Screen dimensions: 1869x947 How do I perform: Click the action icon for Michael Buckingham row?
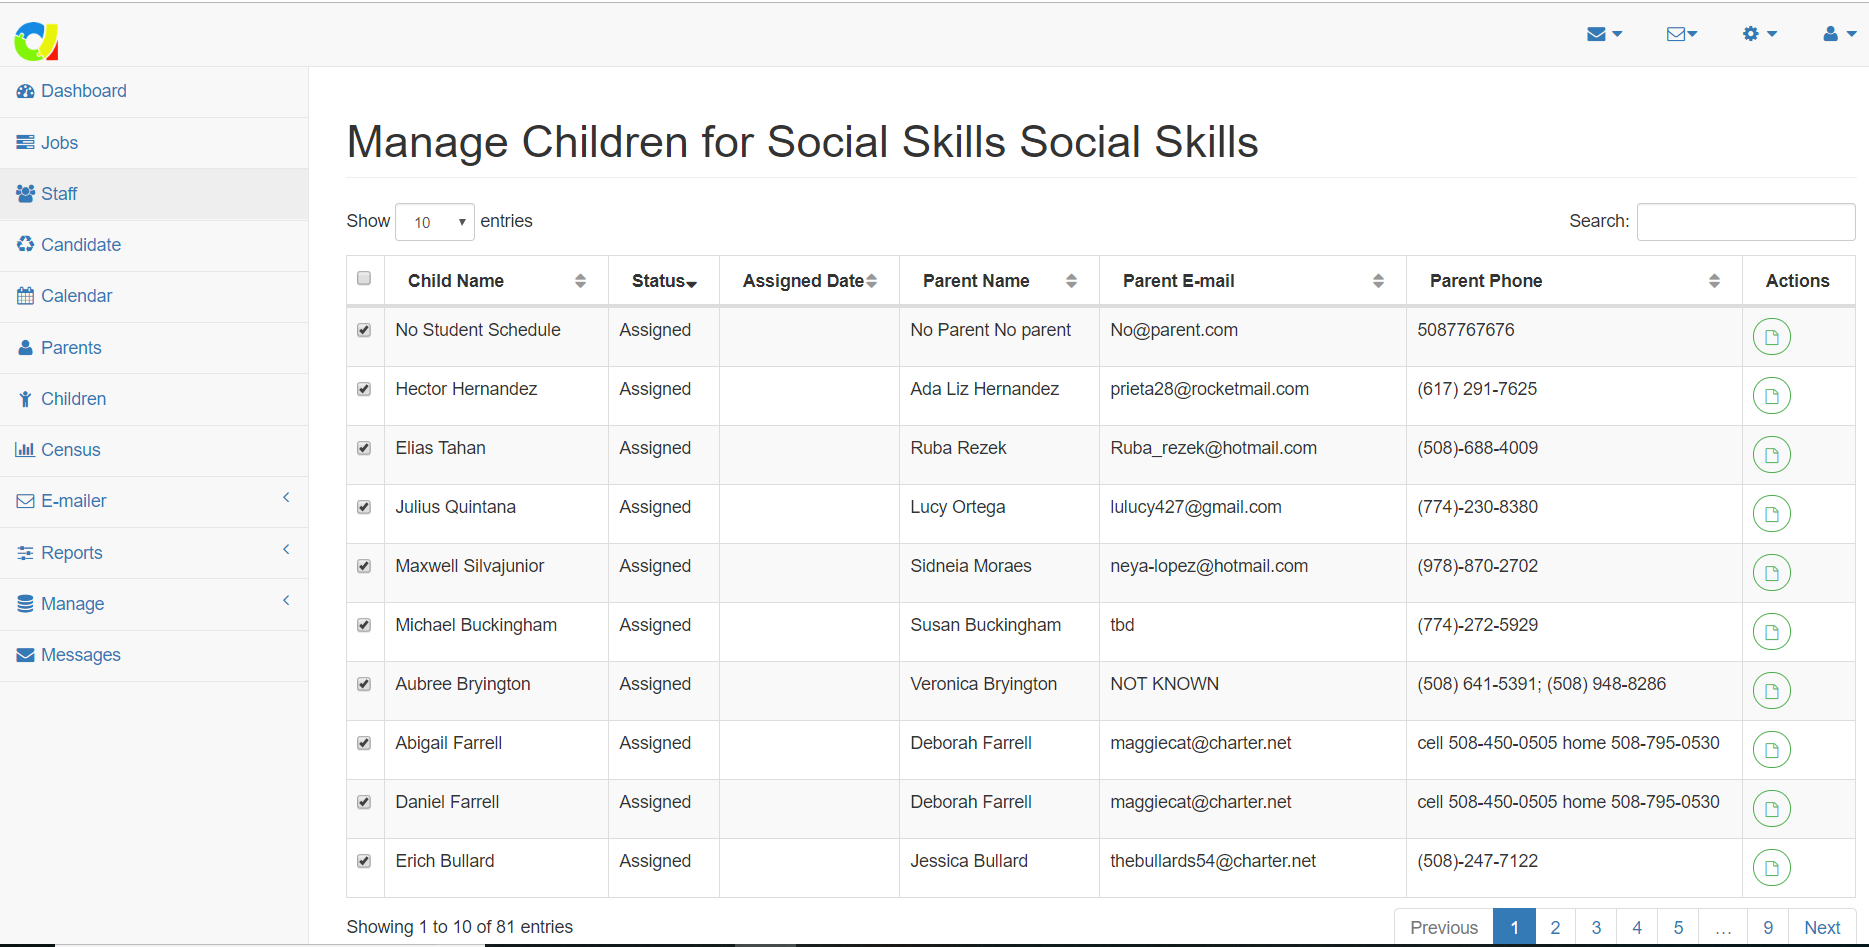tap(1771, 632)
